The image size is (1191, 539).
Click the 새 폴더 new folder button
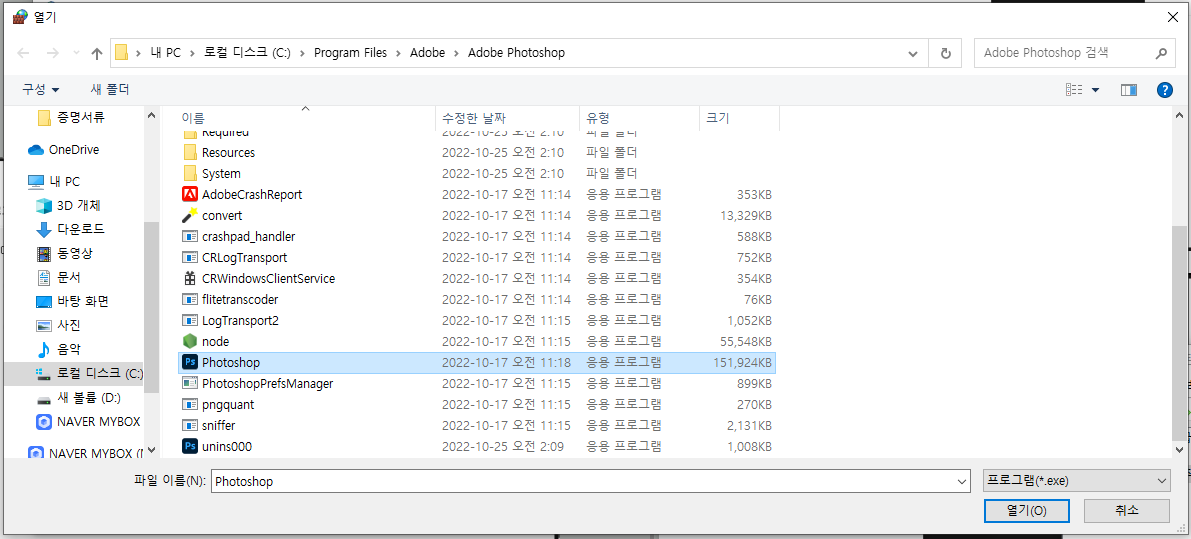pos(110,90)
